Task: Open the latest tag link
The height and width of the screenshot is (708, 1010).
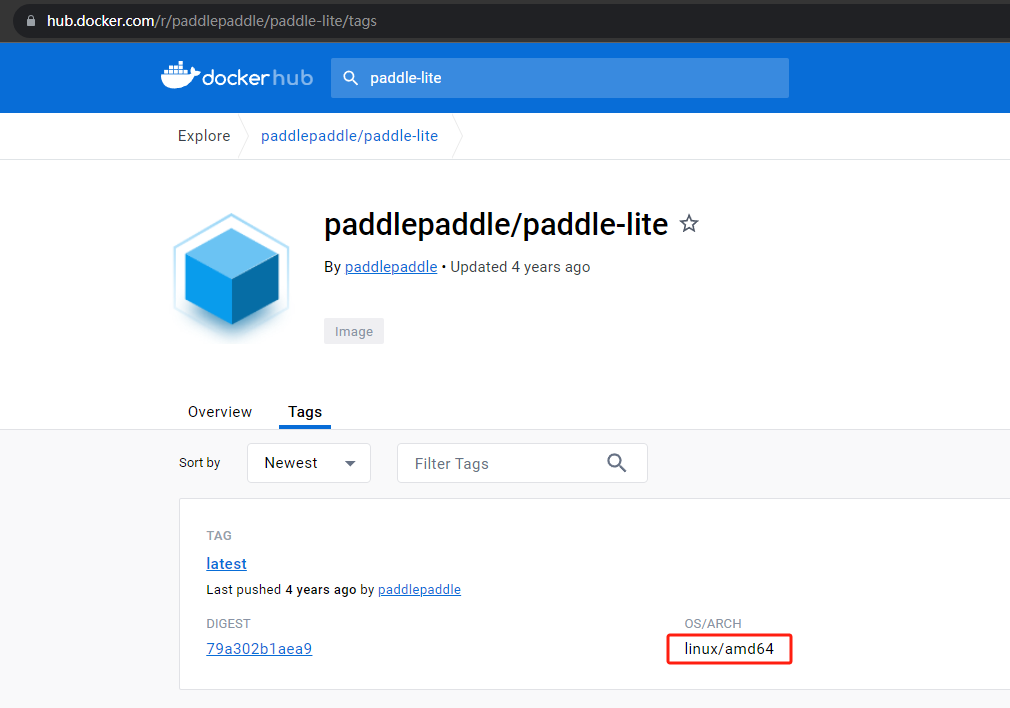Action: pos(226,564)
